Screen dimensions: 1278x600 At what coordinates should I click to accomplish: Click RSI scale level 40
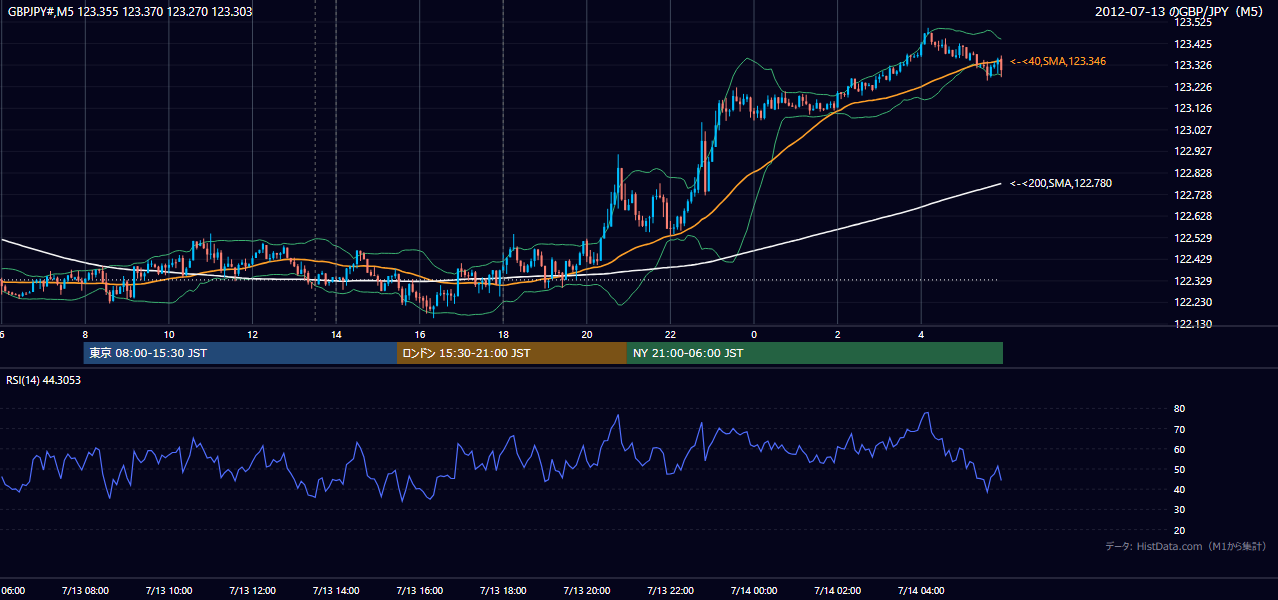pyautogui.click(x=1179, y=489)
